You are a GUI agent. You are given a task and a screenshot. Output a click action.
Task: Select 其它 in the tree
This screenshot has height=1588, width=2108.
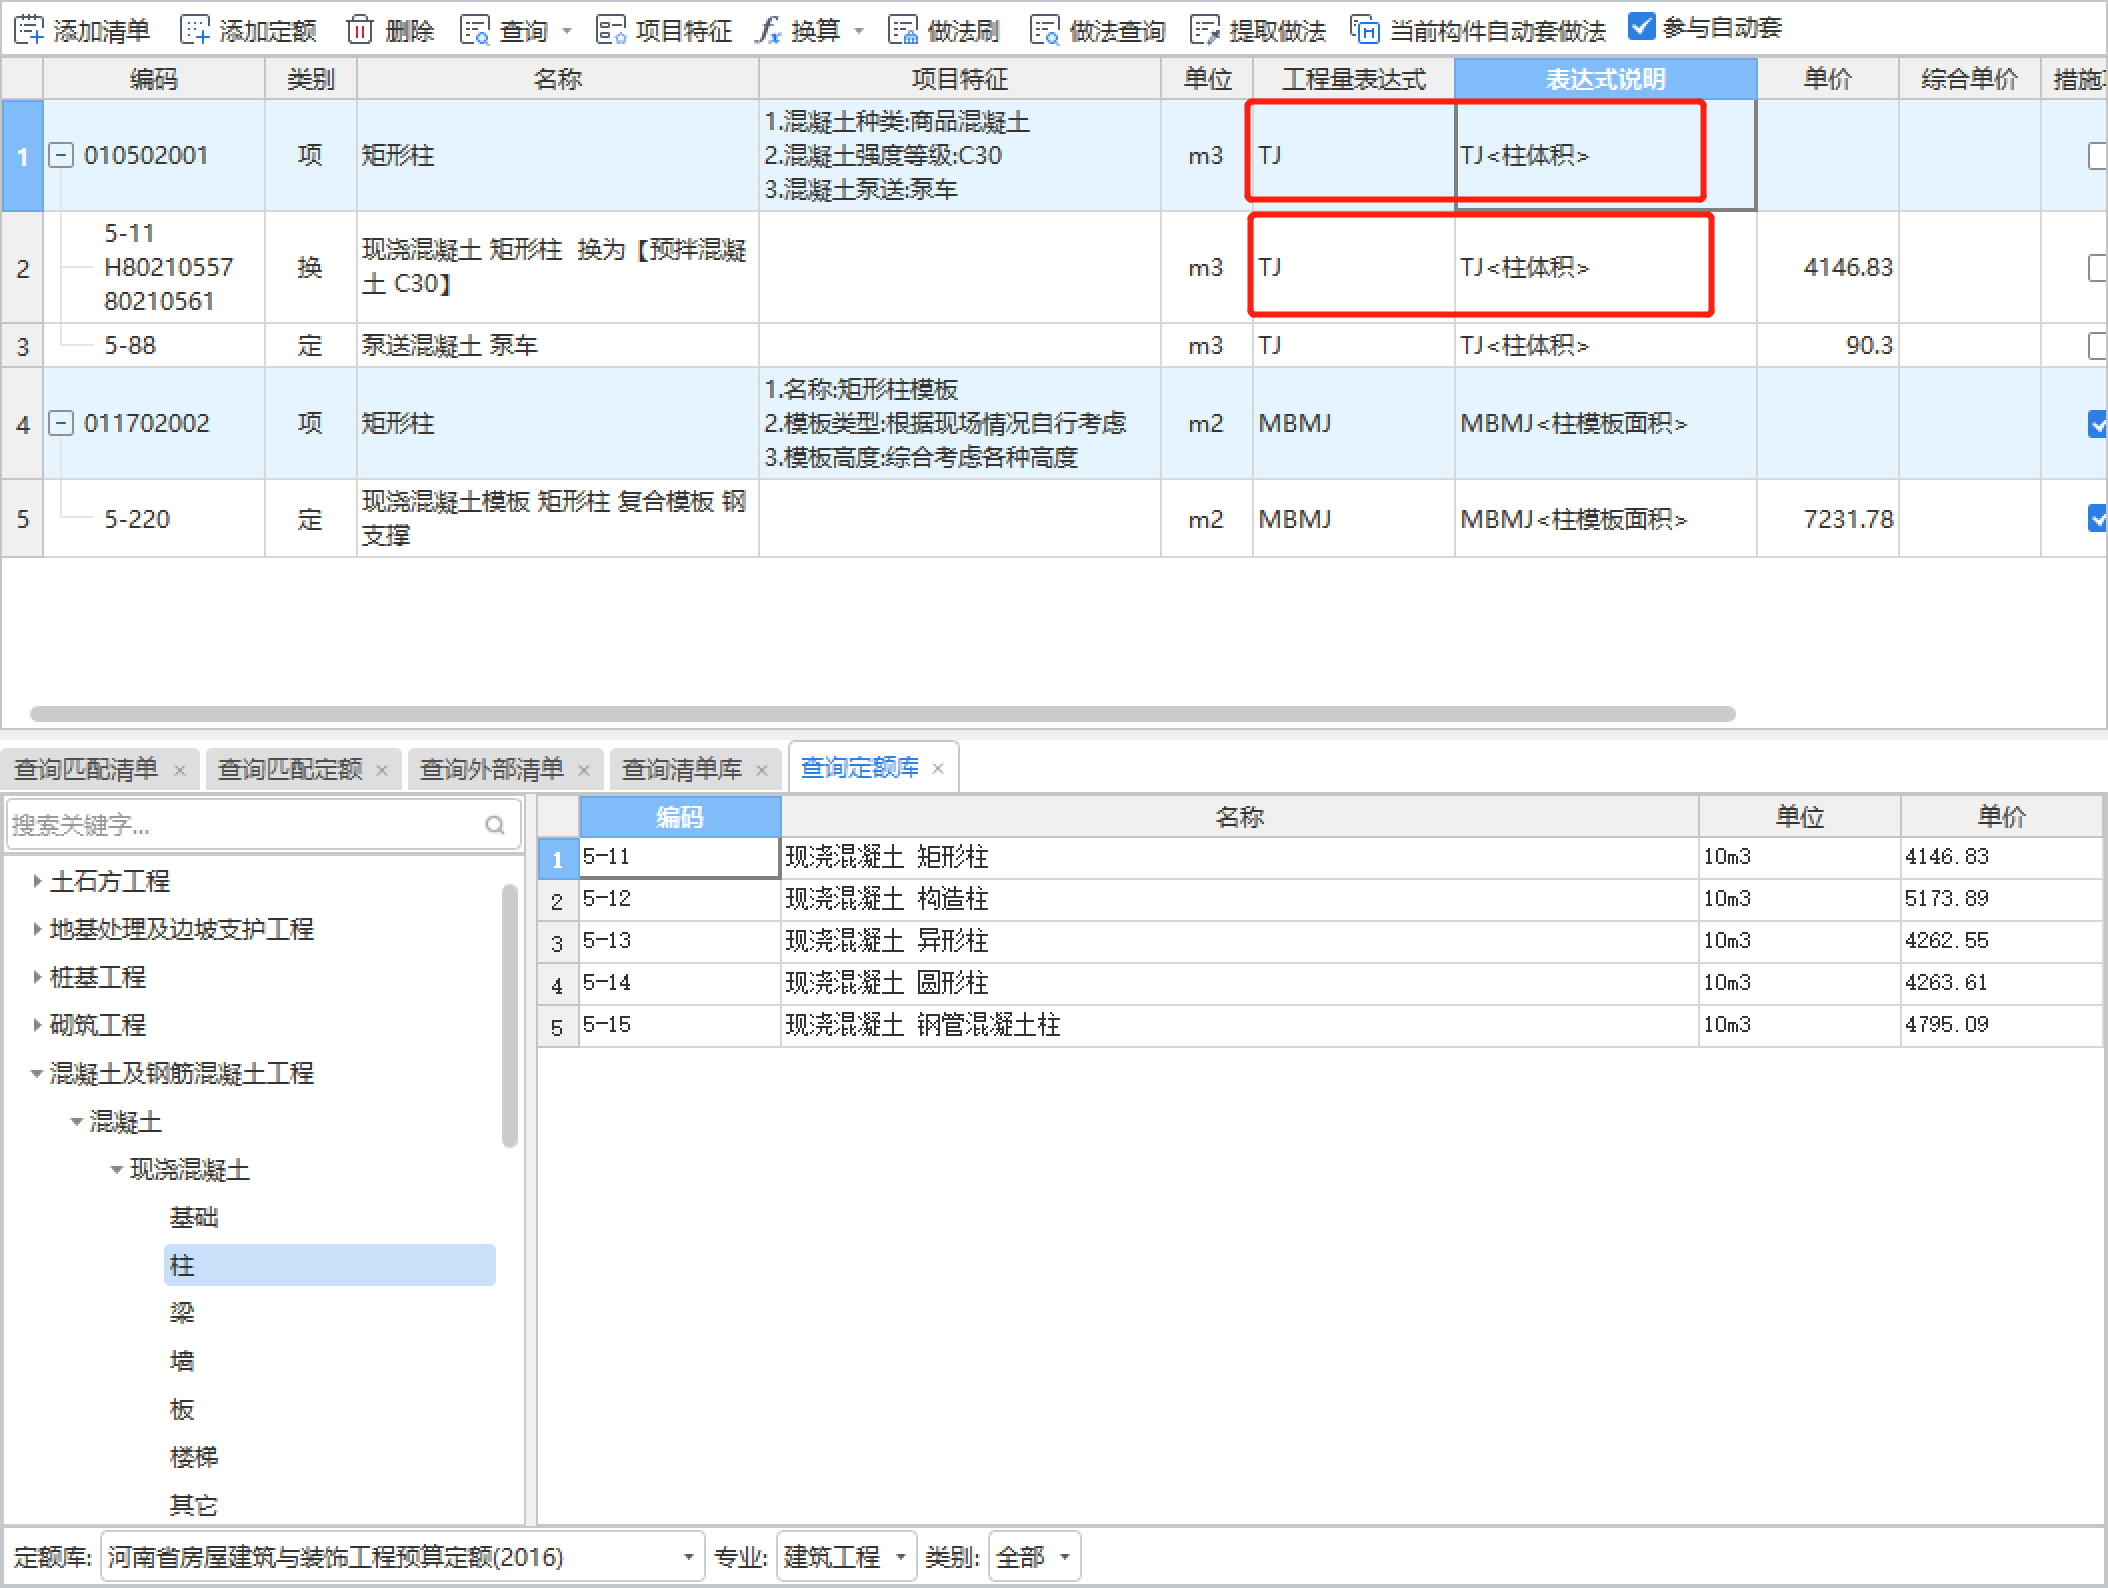[194, 1505]
